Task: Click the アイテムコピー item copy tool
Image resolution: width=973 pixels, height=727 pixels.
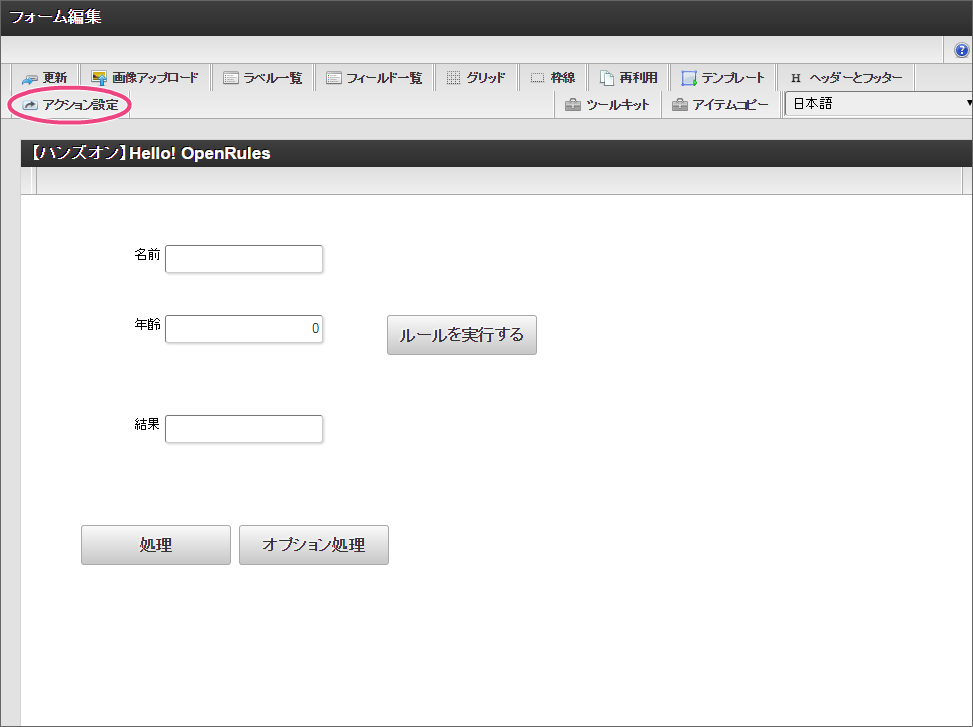Action: pyautogui.click(x=720, y=104)
